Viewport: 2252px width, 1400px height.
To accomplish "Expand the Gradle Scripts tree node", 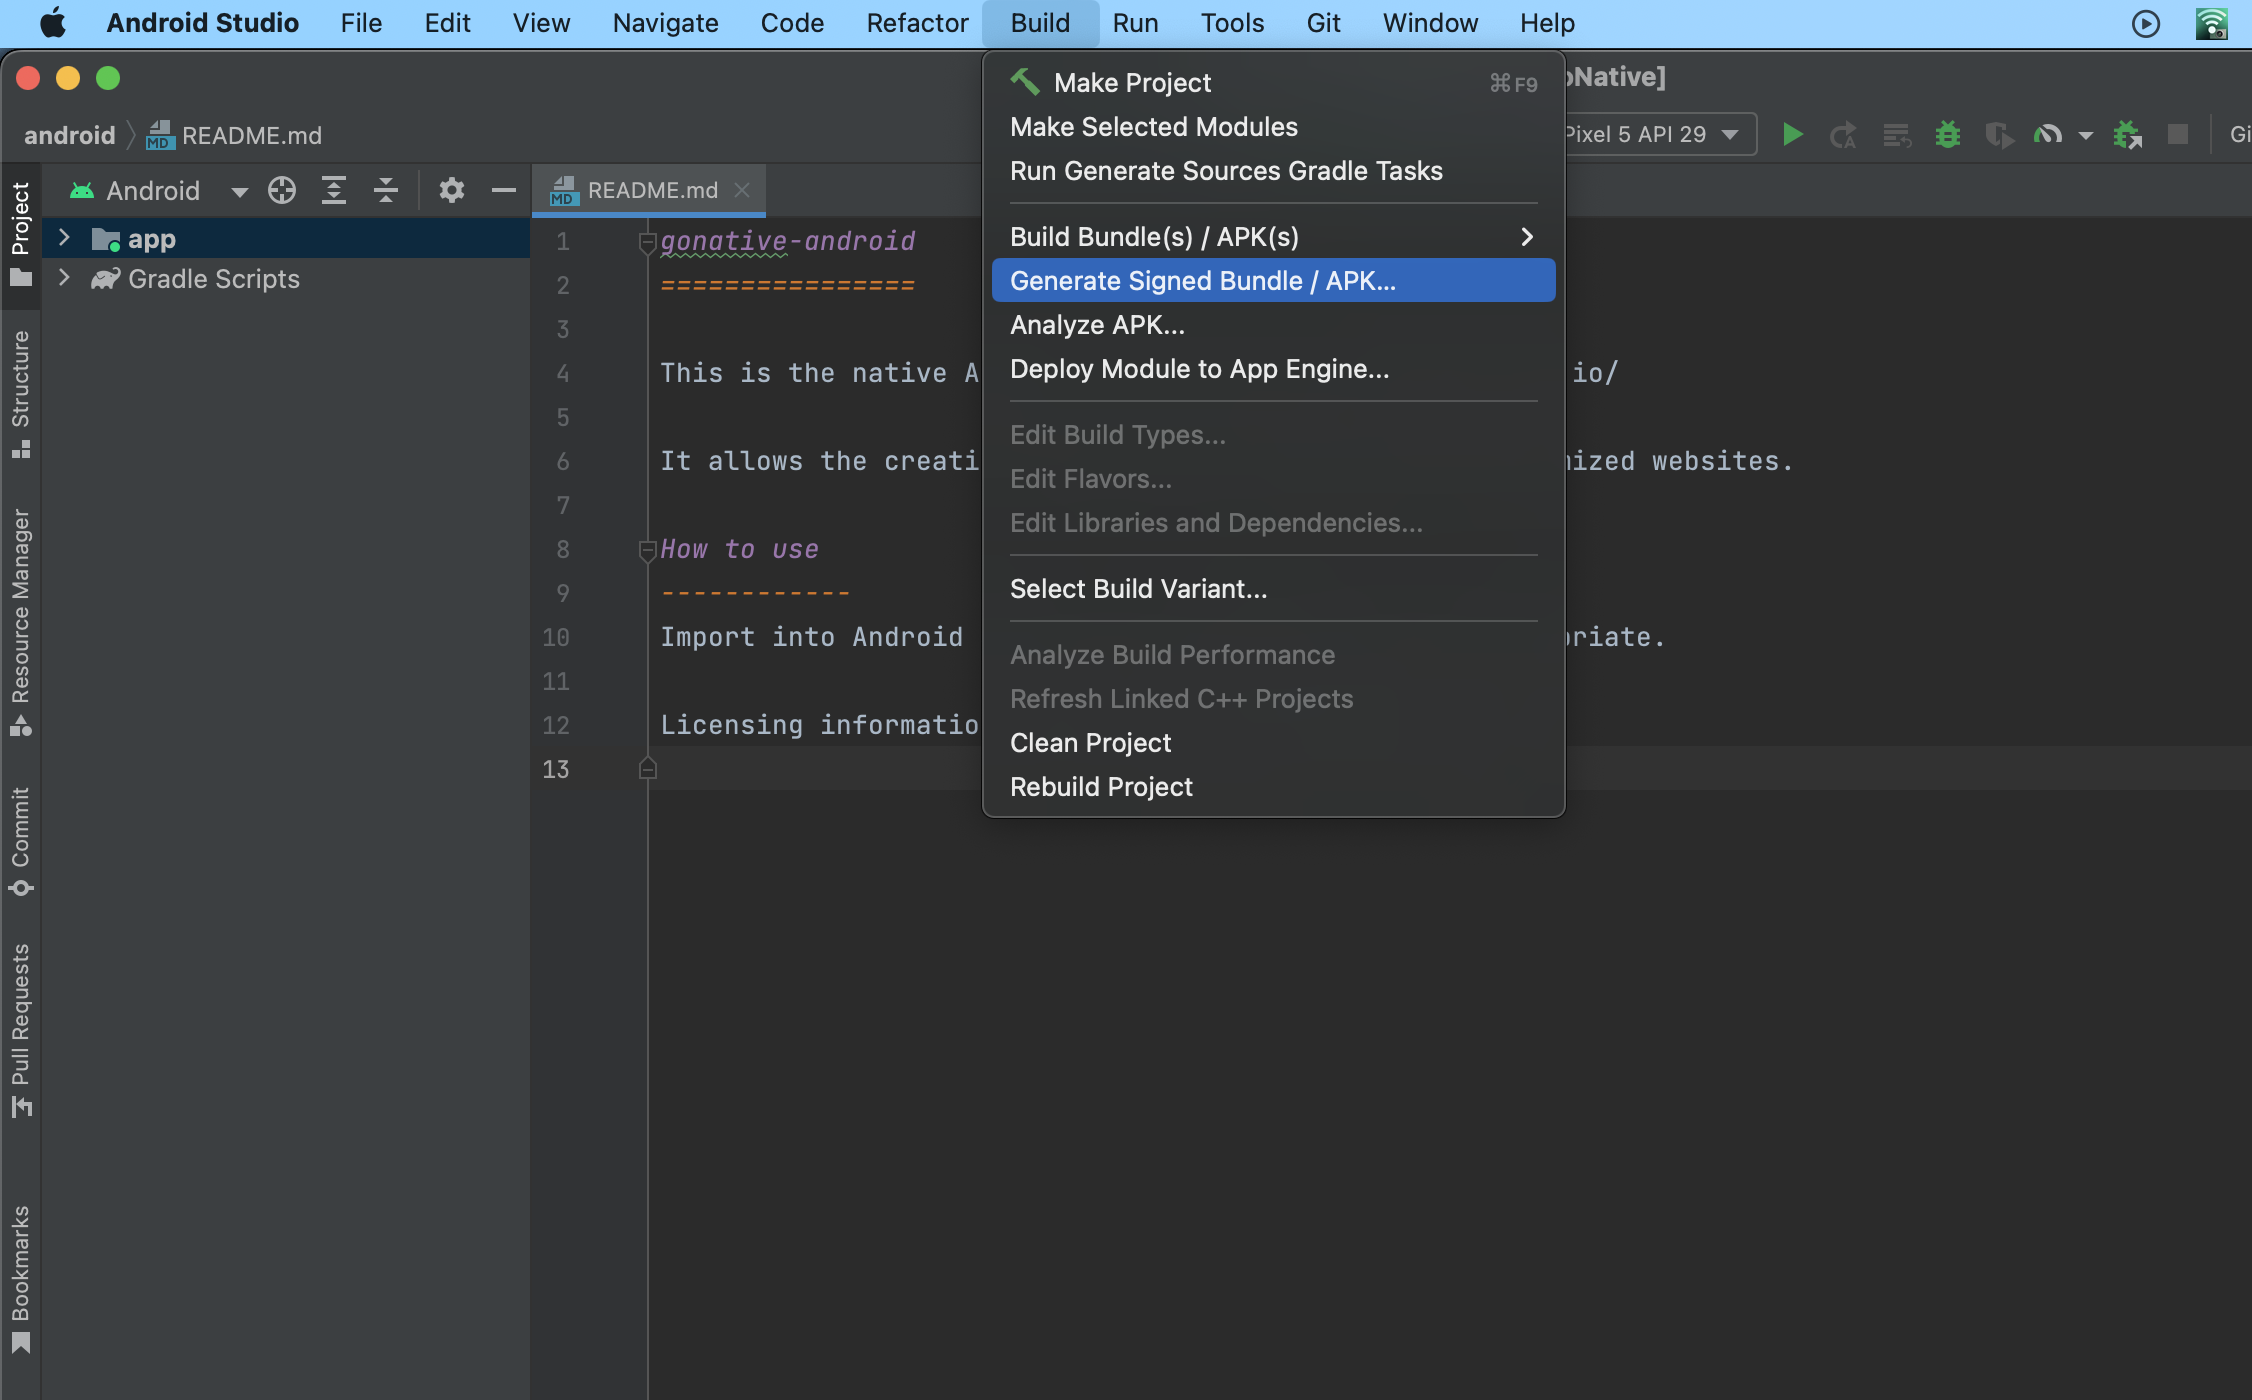I will tap(64, 278).
